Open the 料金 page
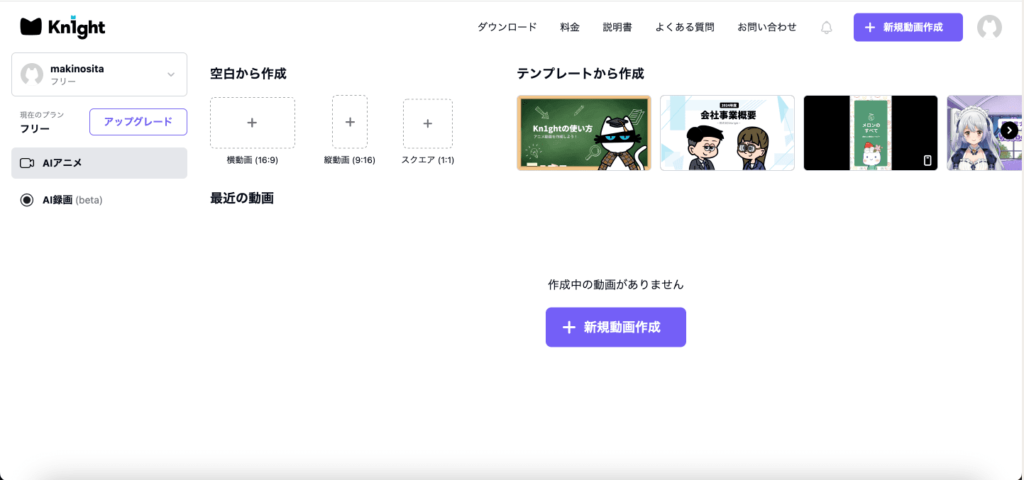The height and width of the screenshot is (480, 1024). coord(569,27)
